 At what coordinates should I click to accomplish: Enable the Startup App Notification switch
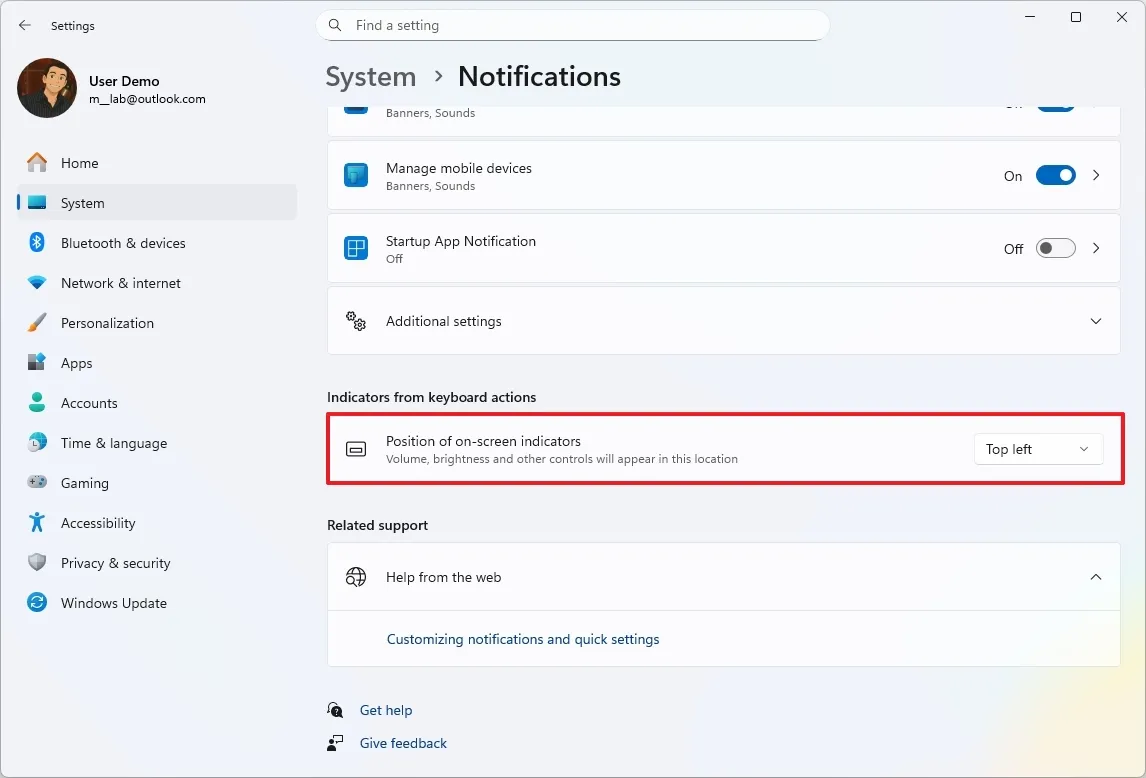(x=1055, y=248)
